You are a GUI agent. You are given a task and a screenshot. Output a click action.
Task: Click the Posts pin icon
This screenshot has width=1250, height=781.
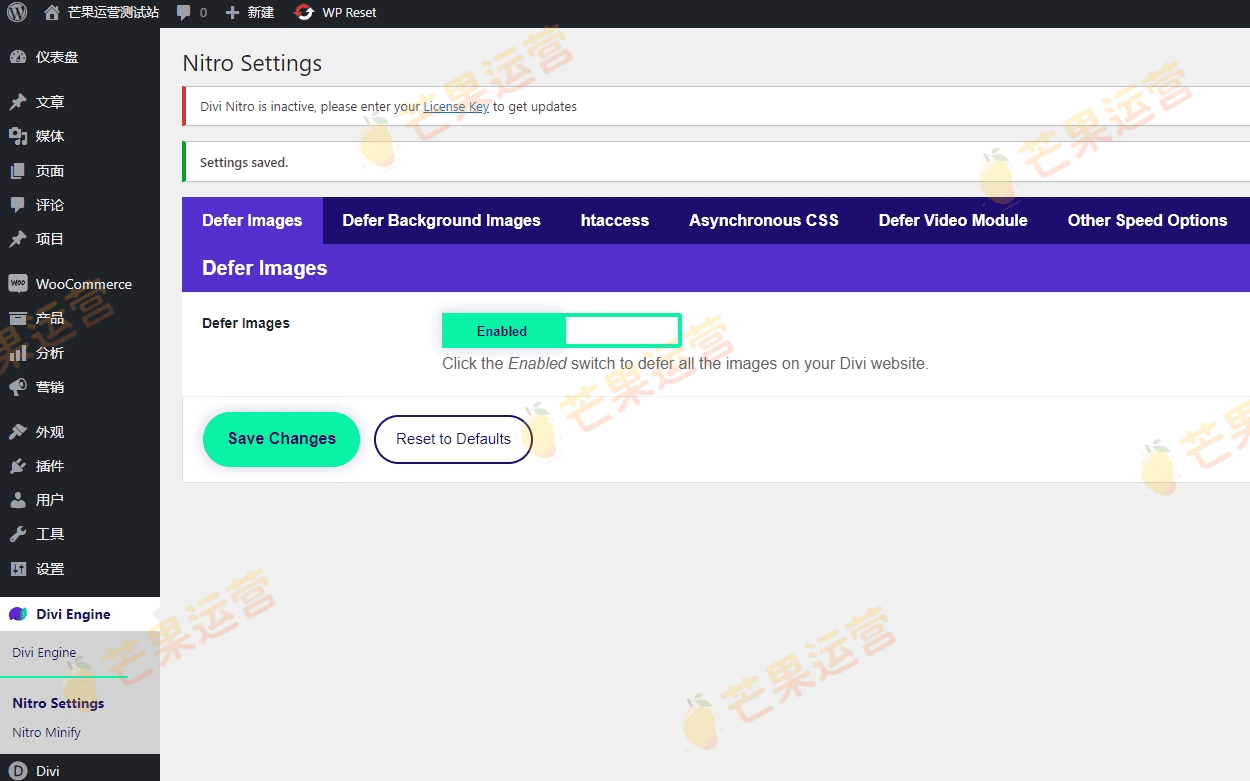[x=18, y=102]
